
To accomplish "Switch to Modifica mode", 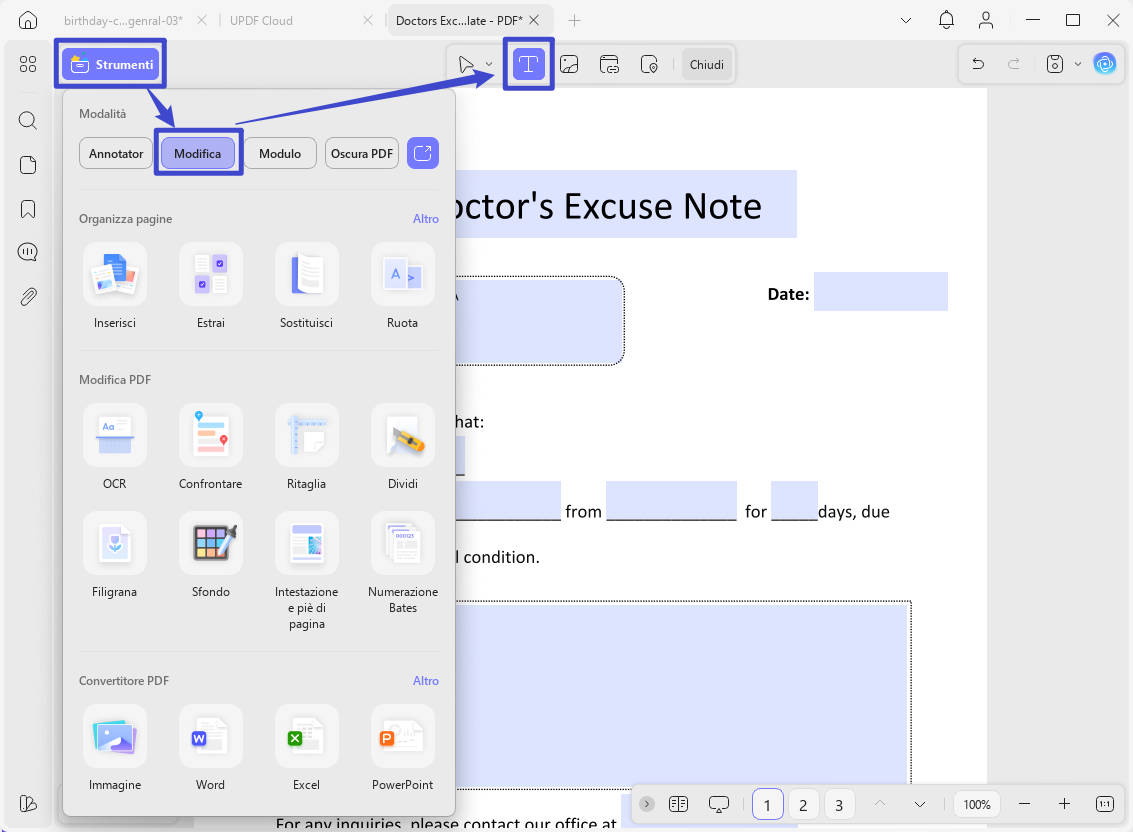I will point(197,153).
